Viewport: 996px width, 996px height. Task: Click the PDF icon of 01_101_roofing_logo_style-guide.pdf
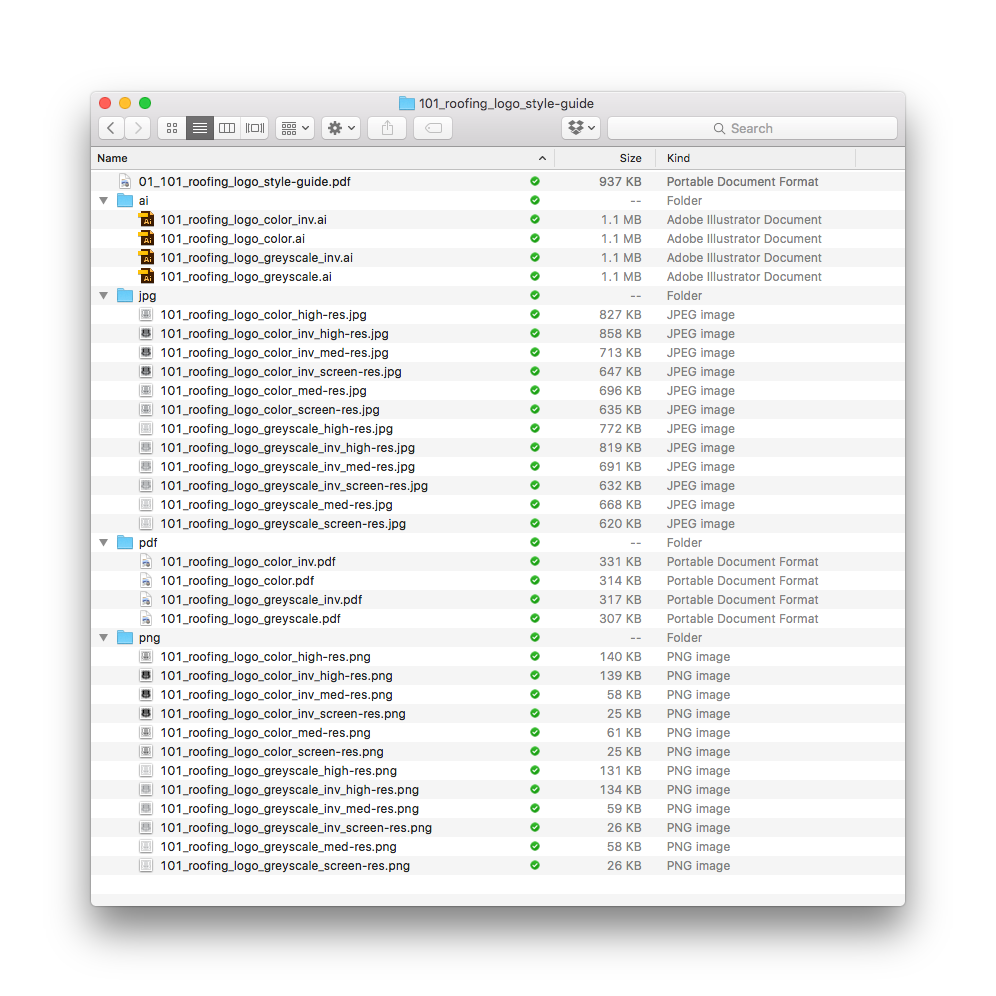coord(125,182)
